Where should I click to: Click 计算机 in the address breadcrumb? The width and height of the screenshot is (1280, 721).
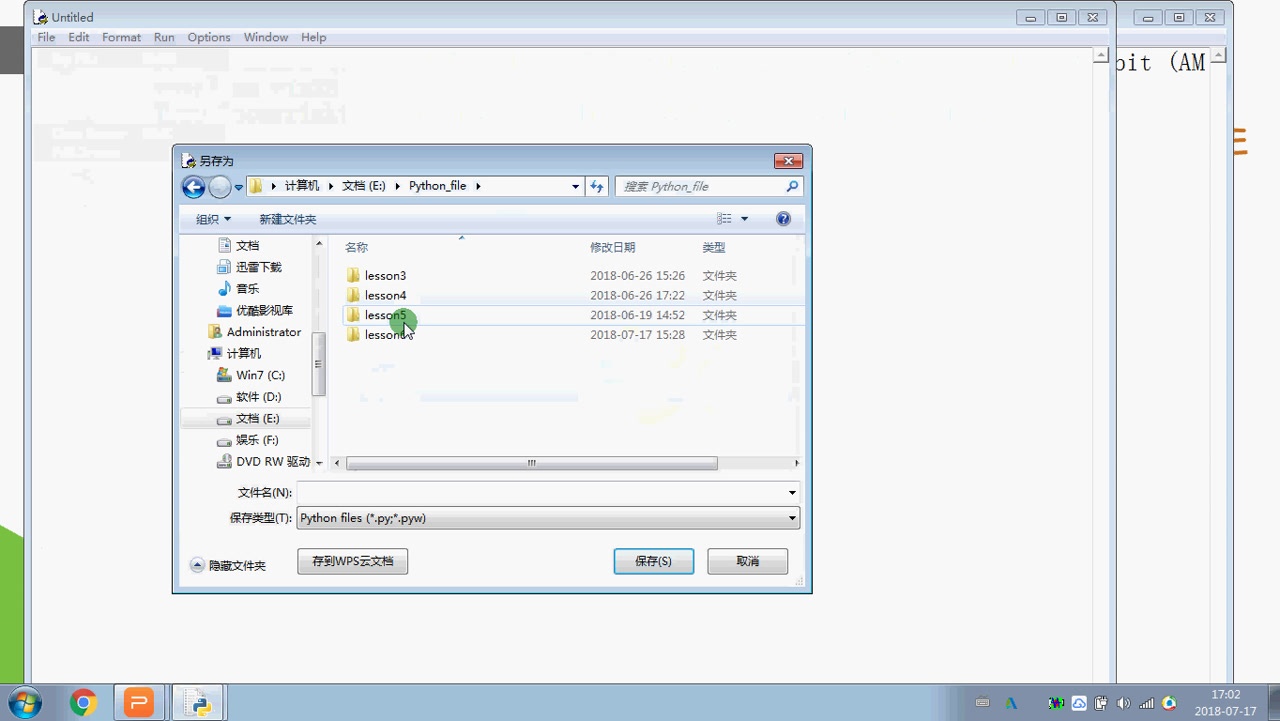pos(301,186)
